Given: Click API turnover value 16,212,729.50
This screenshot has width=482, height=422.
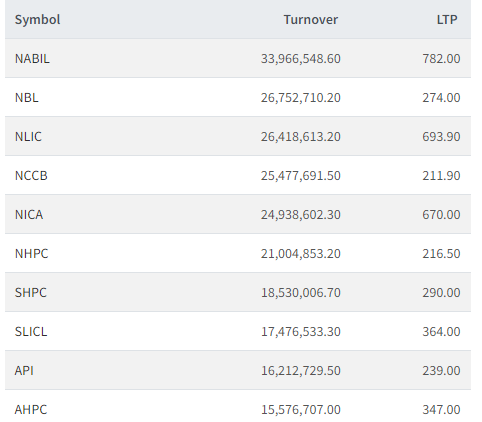Looking at the screenshot, I should (x=301, y=371).
